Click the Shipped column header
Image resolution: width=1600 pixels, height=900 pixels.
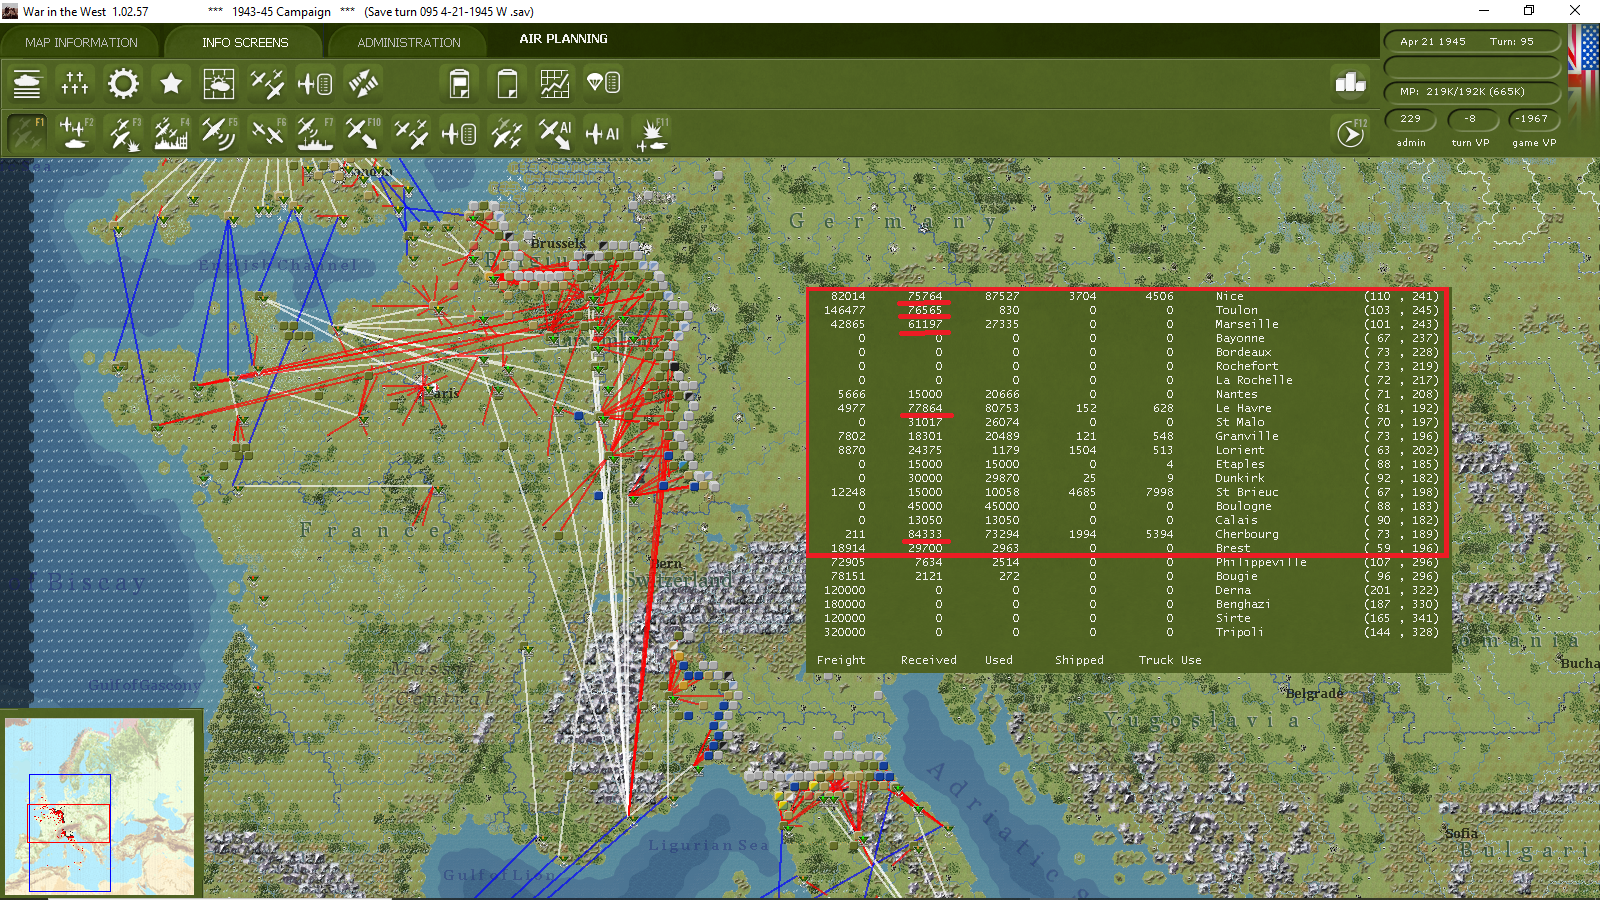point(1079,660)
